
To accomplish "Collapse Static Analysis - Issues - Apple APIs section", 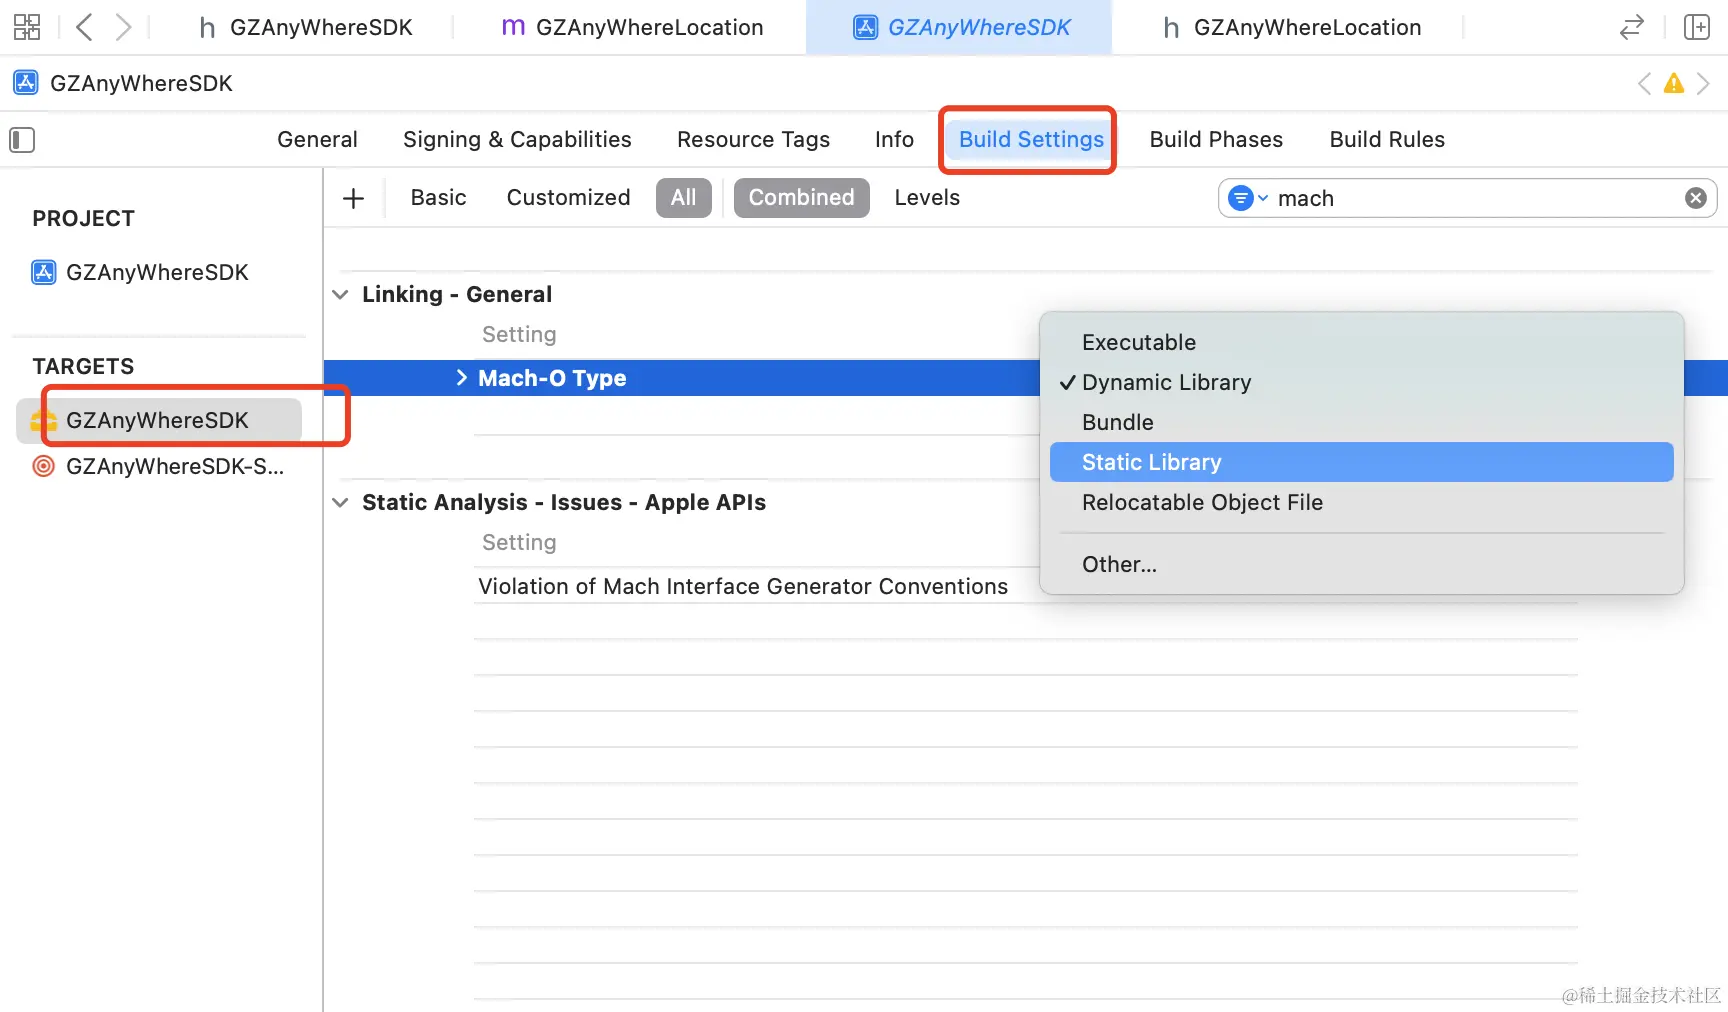I will point(341,502).
